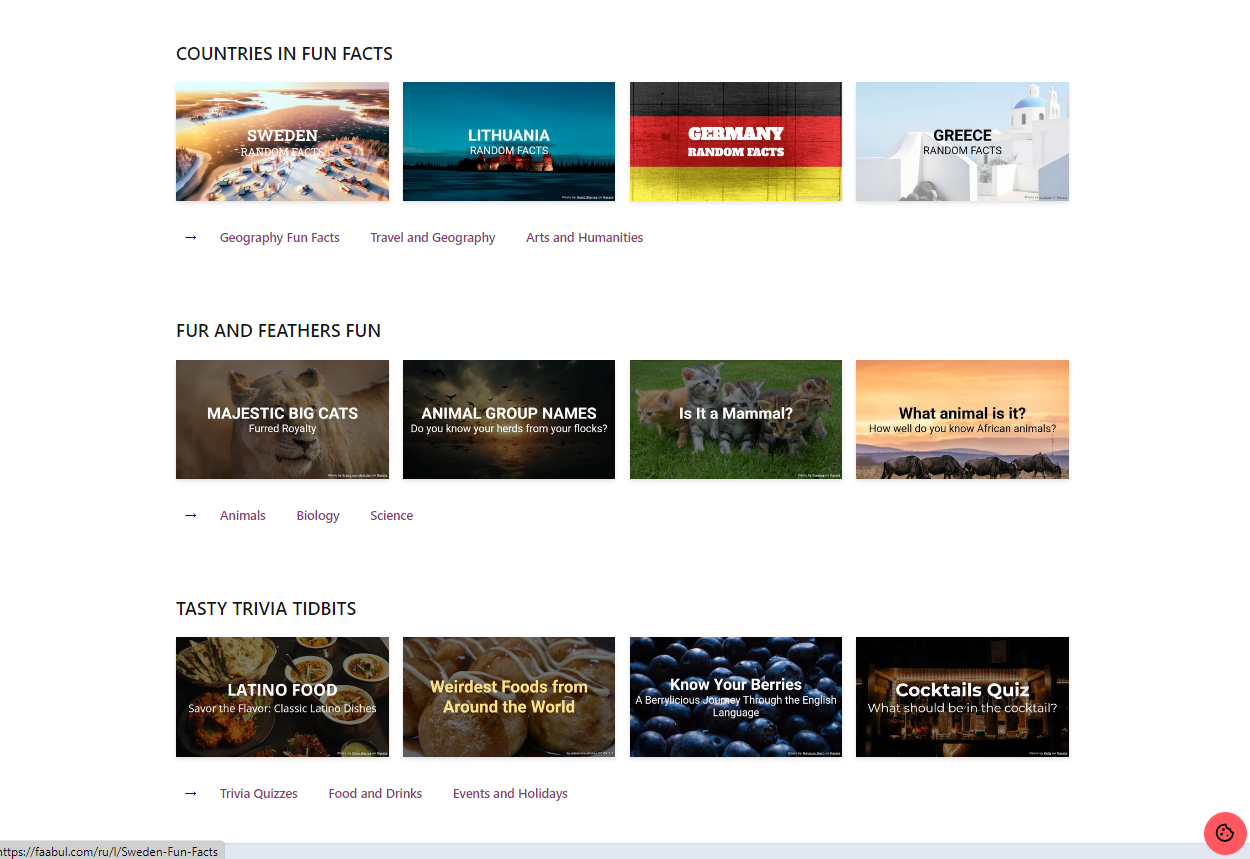Open Know Your Berries card
The width and height of the screenshot is (1250, 859).
pyautogui.click(x=736, y=697)
